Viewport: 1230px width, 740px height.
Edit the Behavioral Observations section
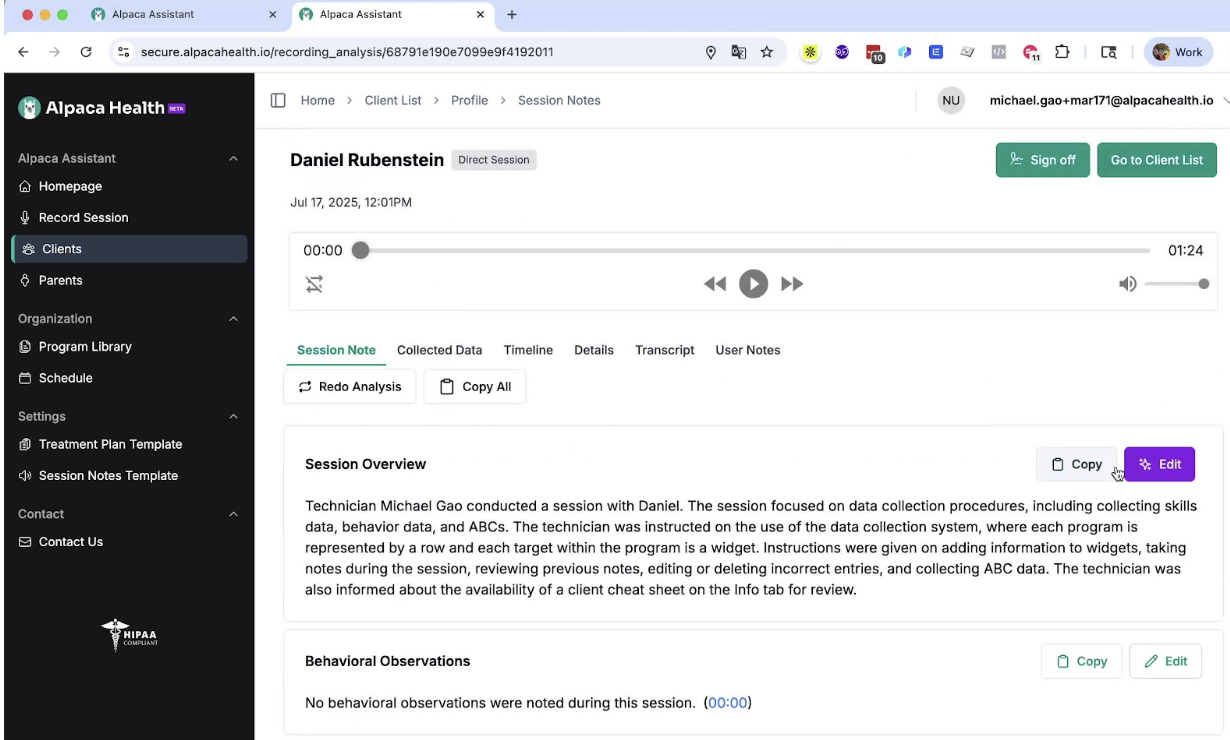point(1165,661)
